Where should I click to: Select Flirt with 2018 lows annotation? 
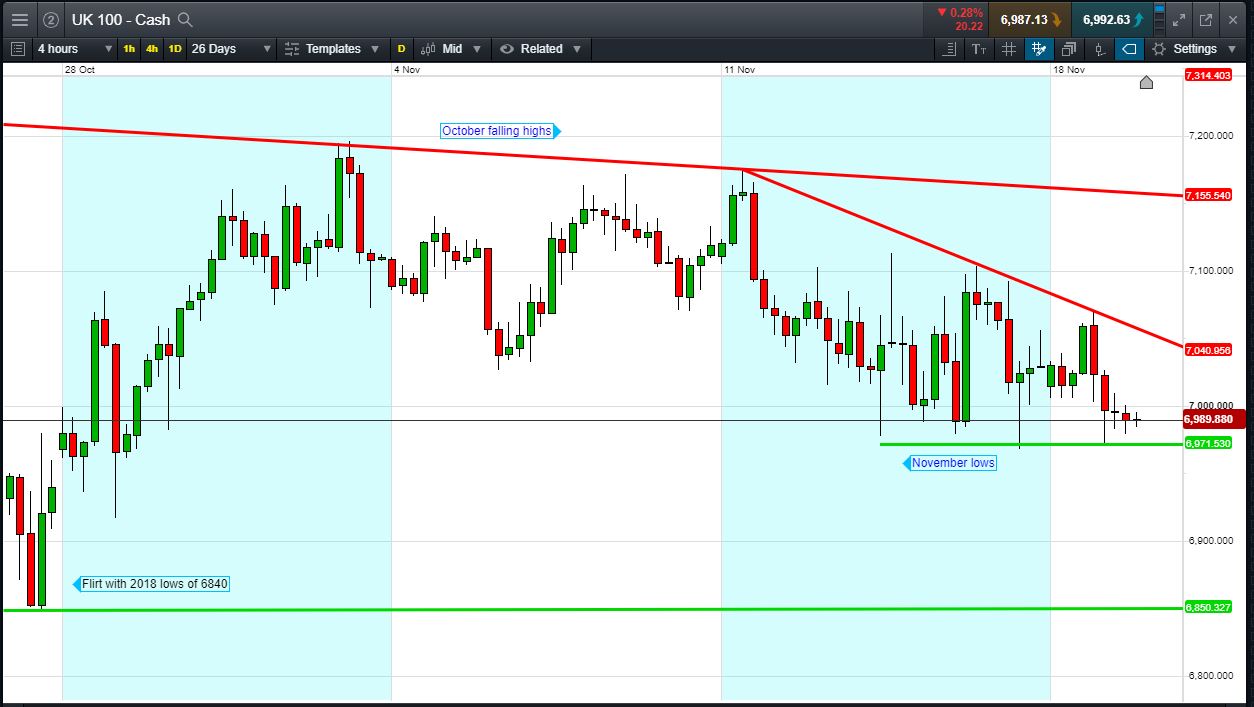pos(151,583)
